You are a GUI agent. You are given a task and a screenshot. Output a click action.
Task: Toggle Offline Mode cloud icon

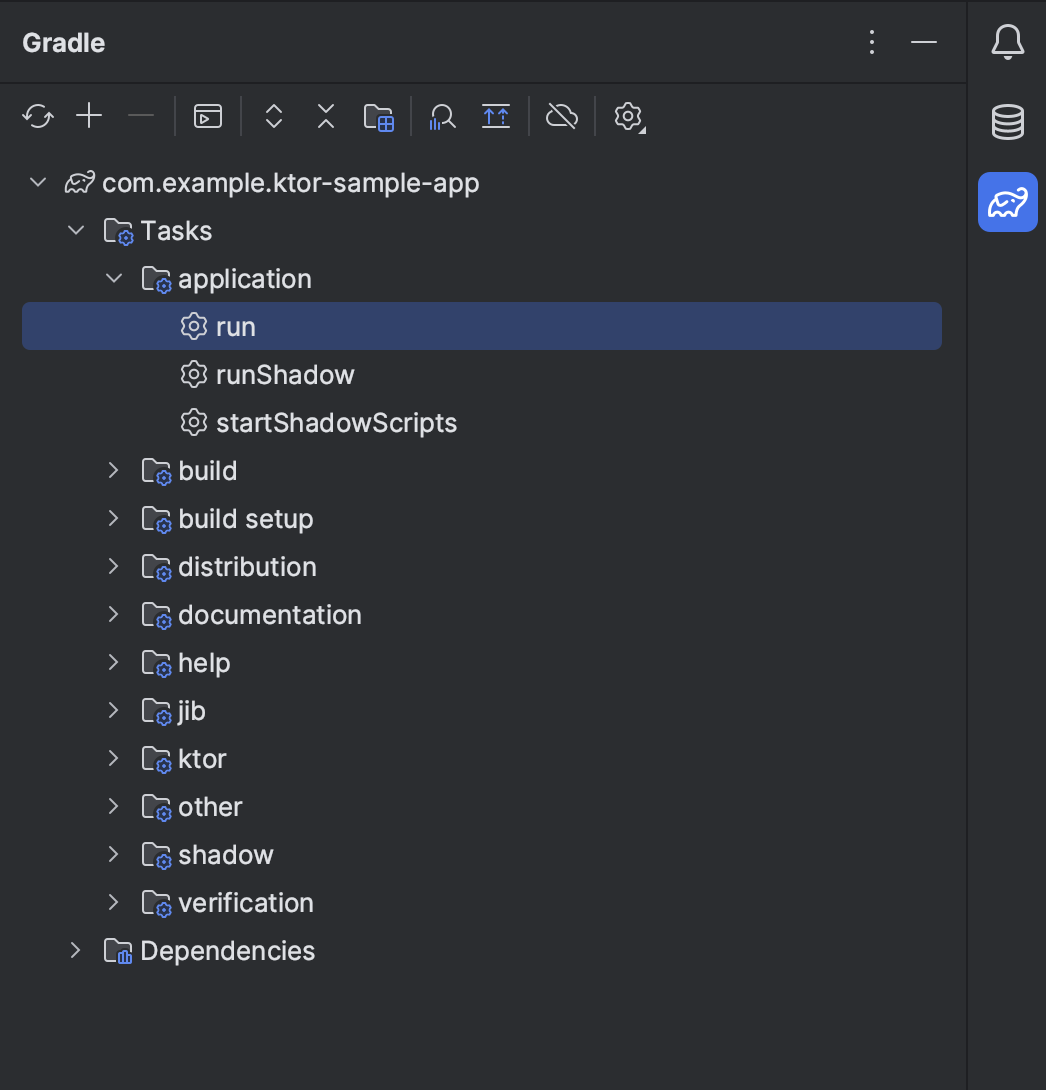tap(562, 116)
